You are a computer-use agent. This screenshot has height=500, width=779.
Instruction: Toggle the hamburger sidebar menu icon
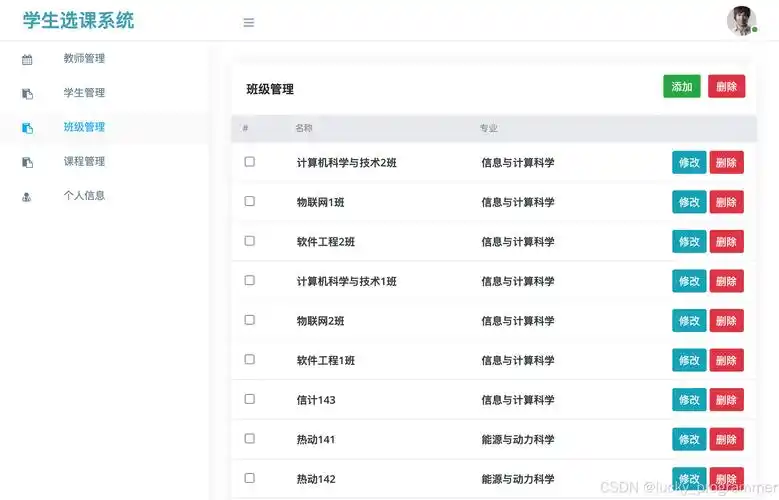click(x=249, y=22)
